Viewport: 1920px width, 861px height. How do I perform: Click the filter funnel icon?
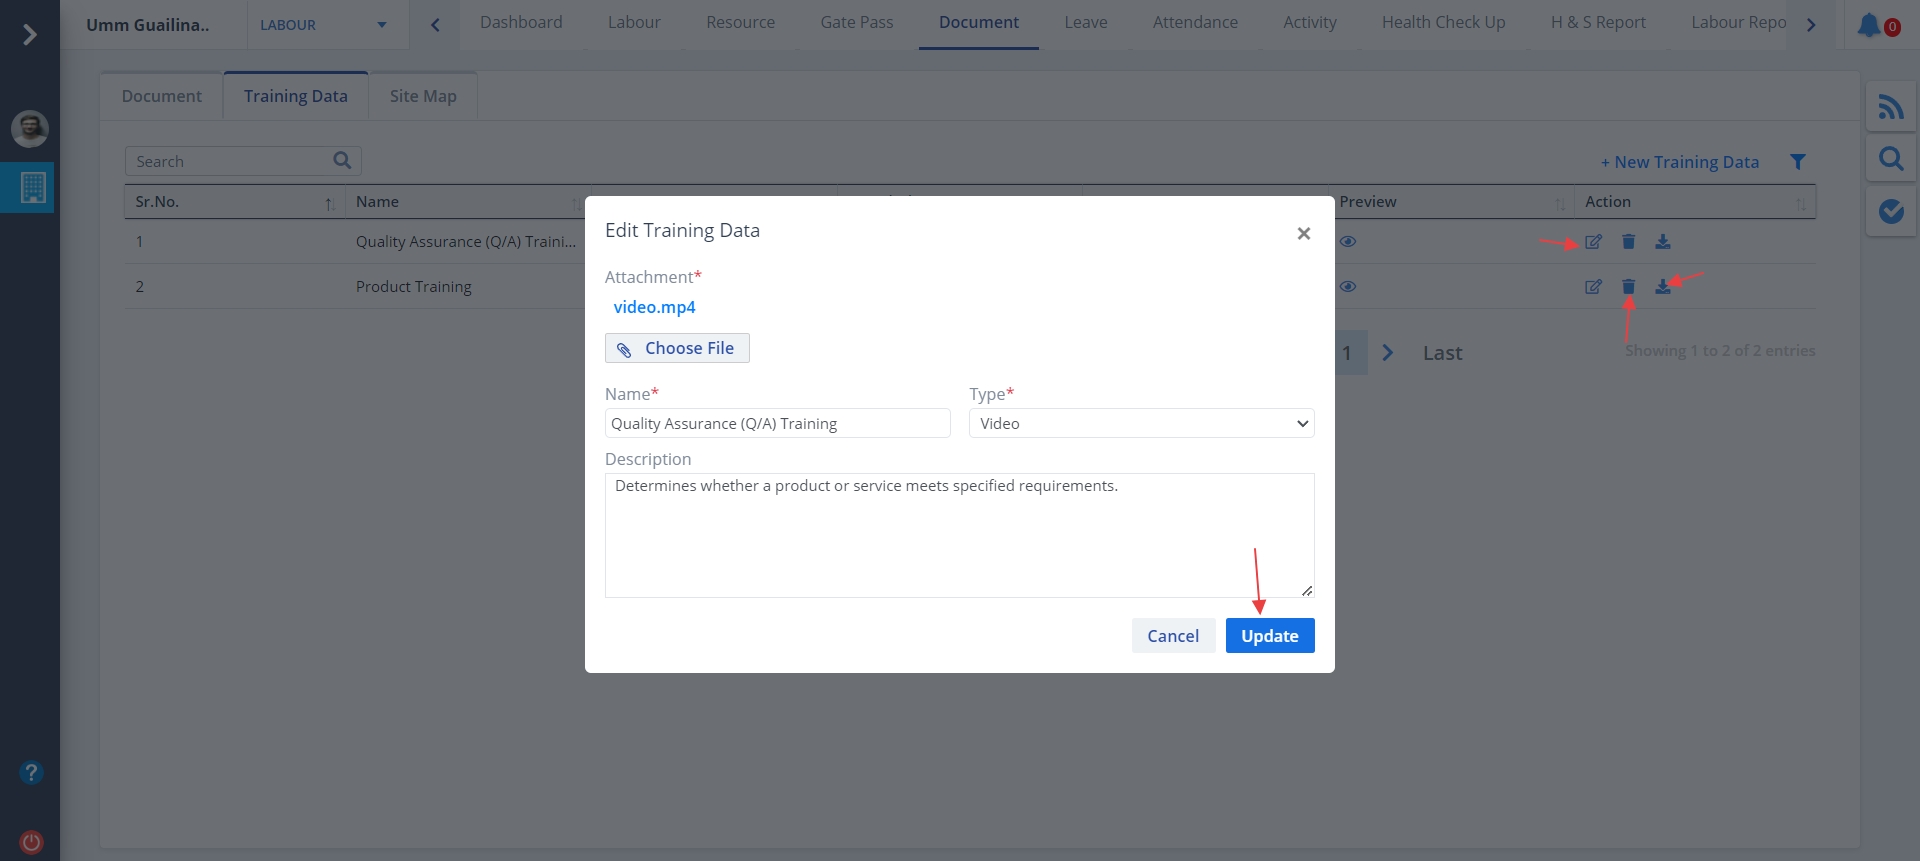pyautogui.click(x=1797, y=162)
